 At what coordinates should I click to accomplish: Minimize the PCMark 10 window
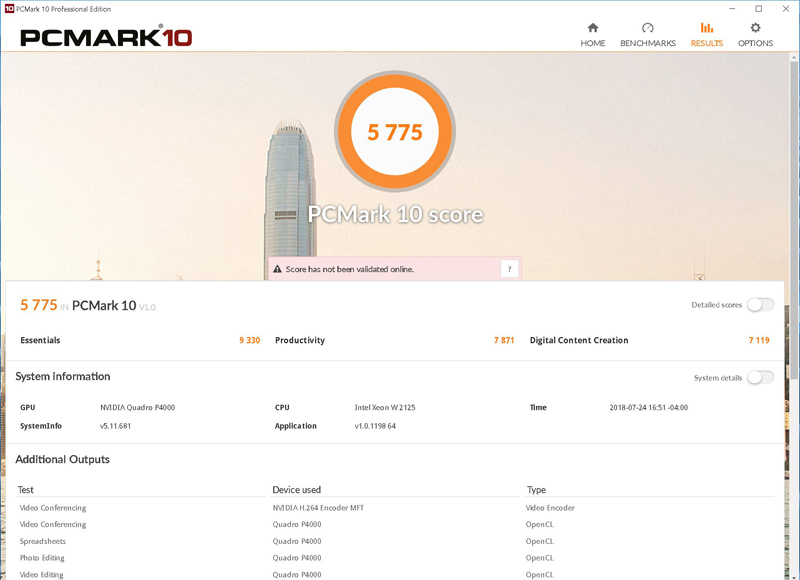[x=732, y=9]
